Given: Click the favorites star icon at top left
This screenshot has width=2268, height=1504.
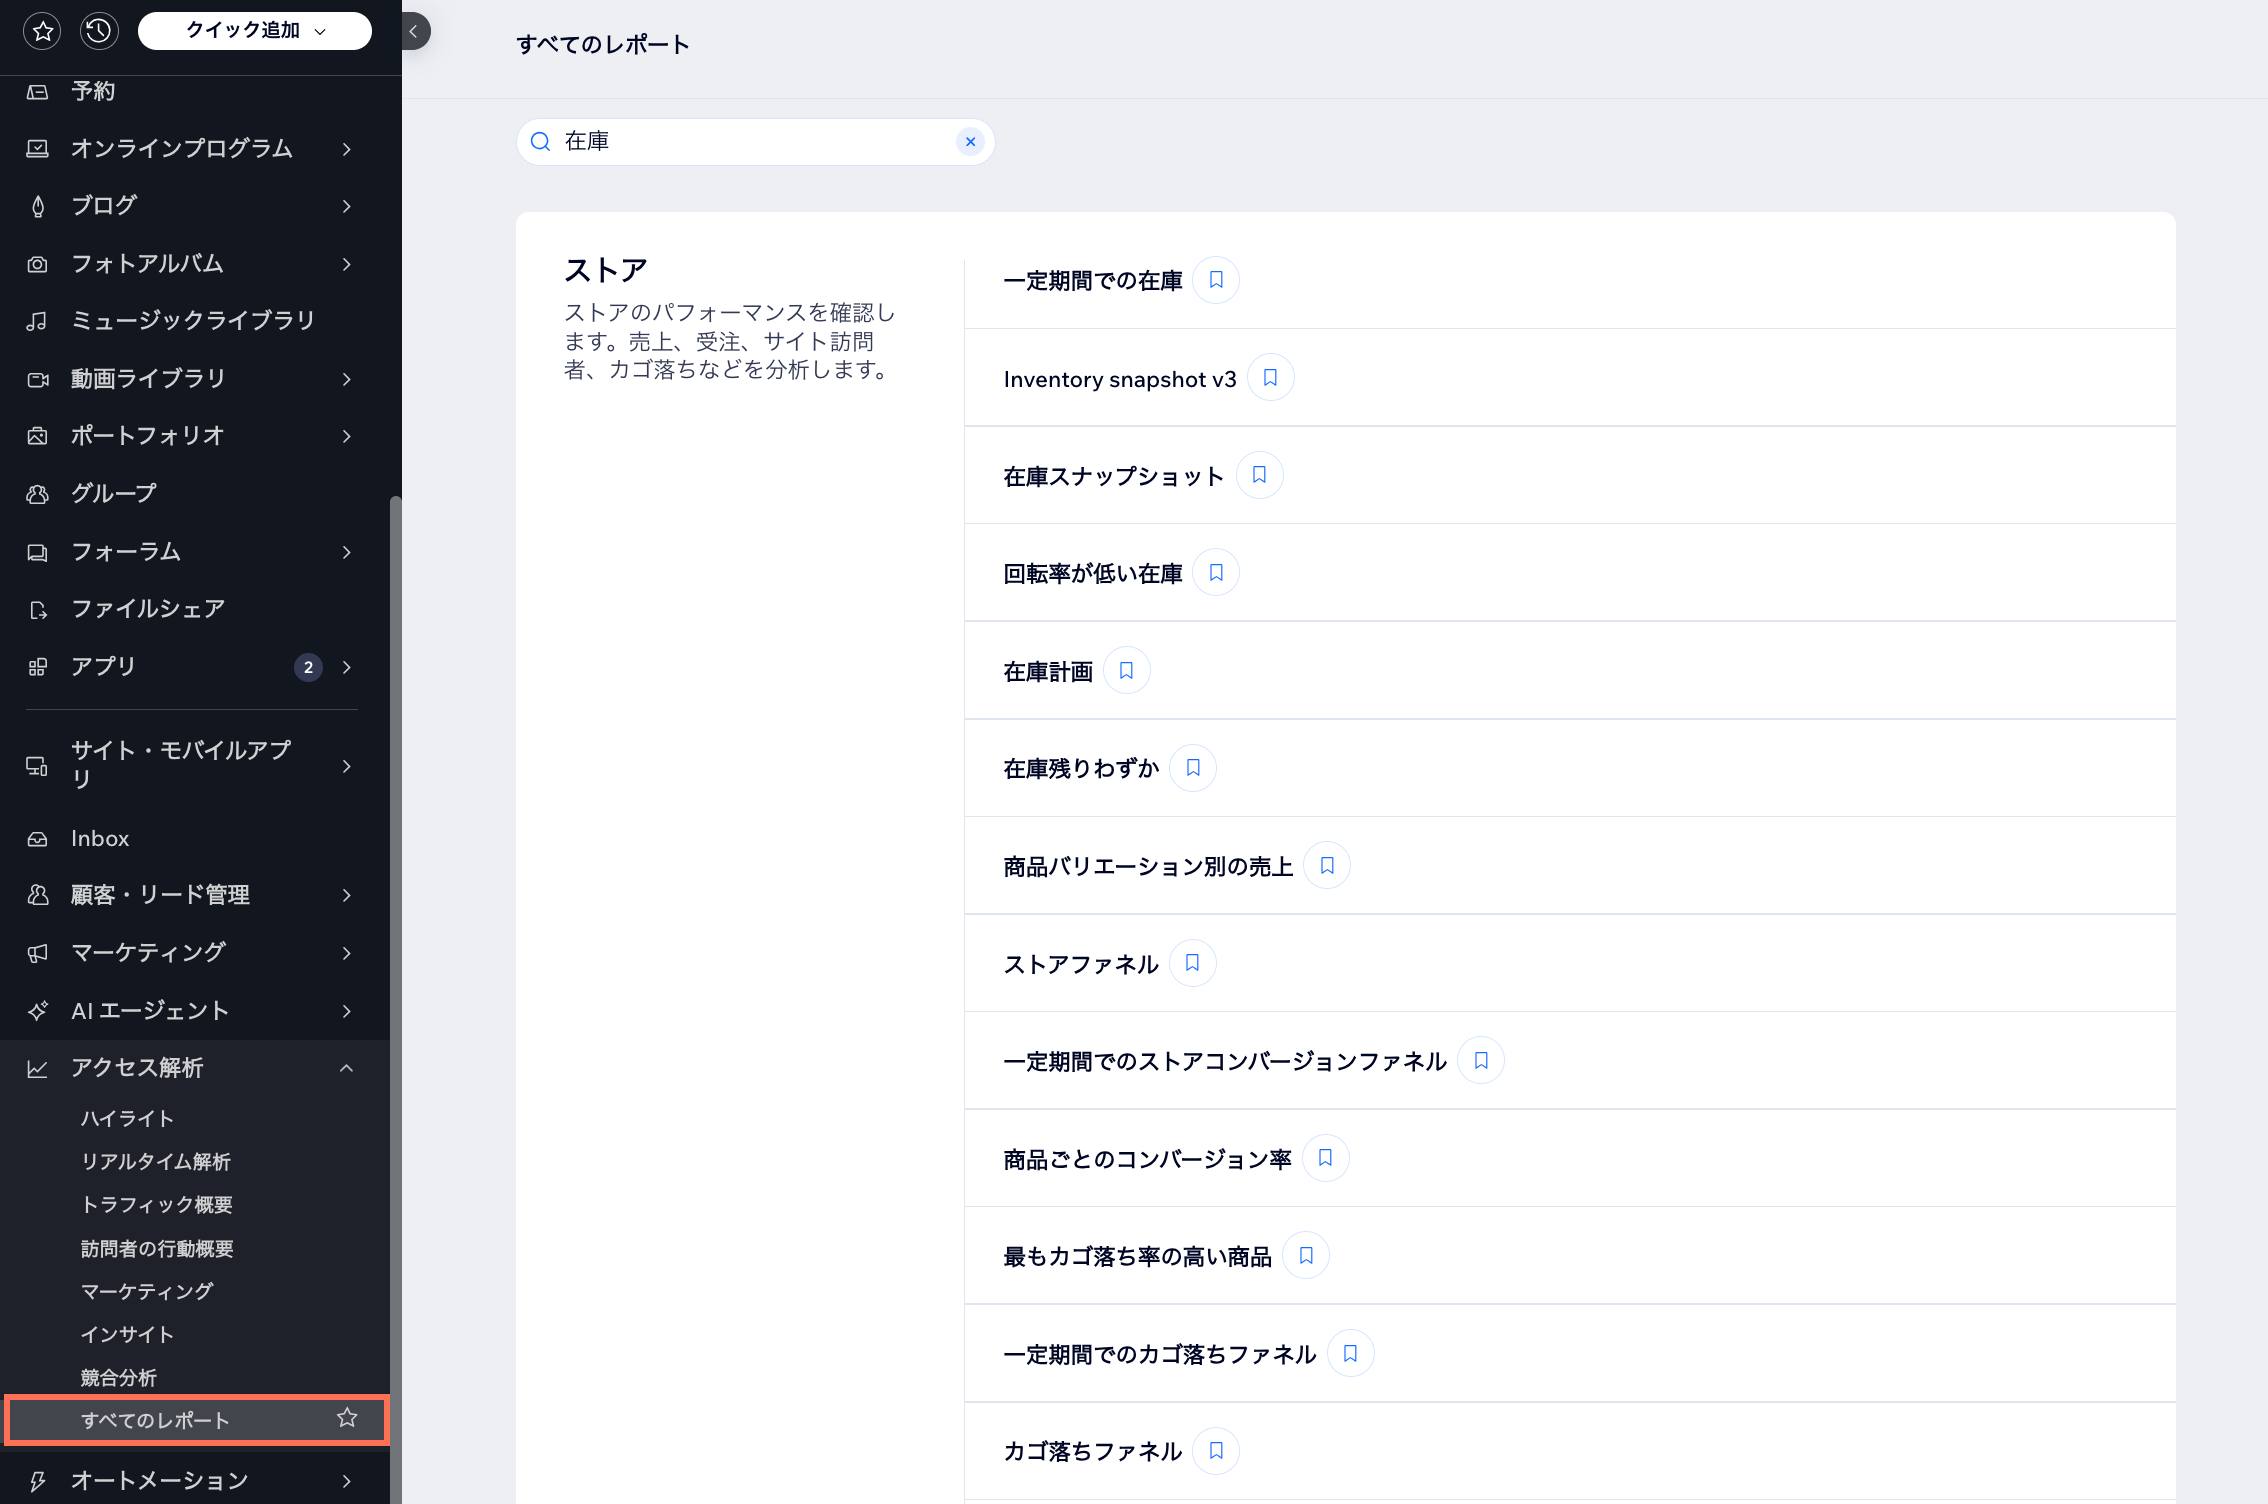Looking at the screenshot, I should click(x=42, y=30).
